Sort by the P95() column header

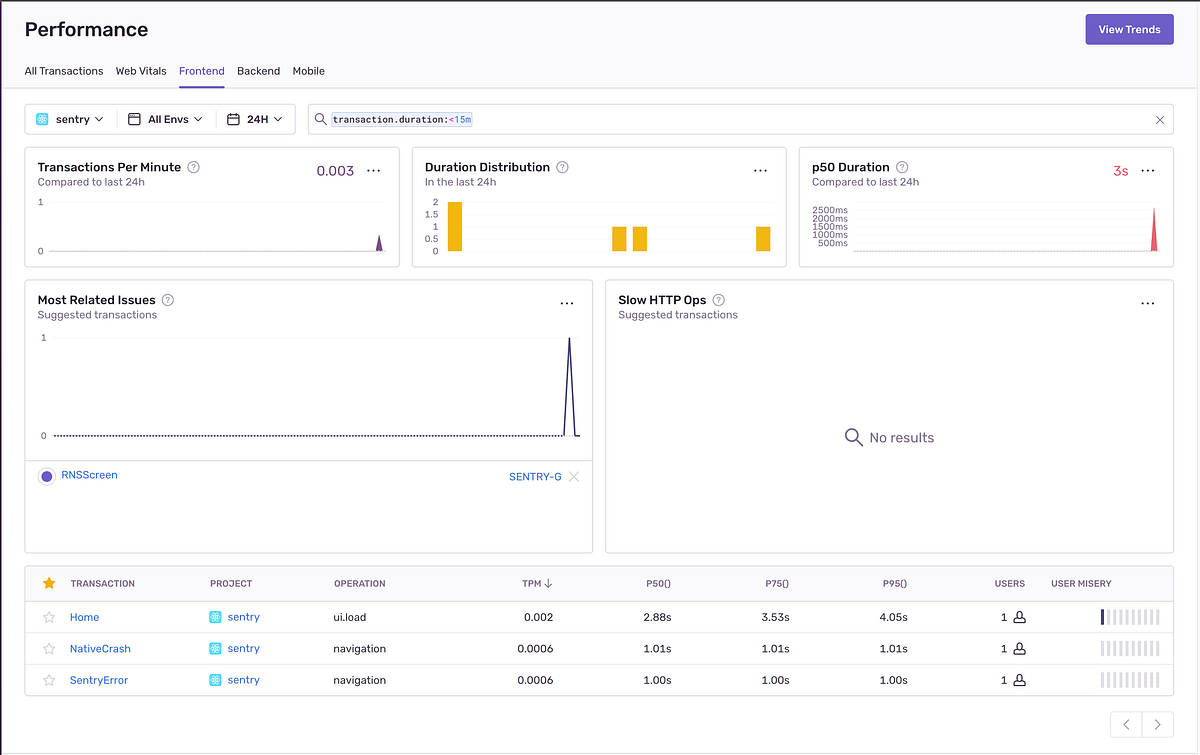[894, 583]
